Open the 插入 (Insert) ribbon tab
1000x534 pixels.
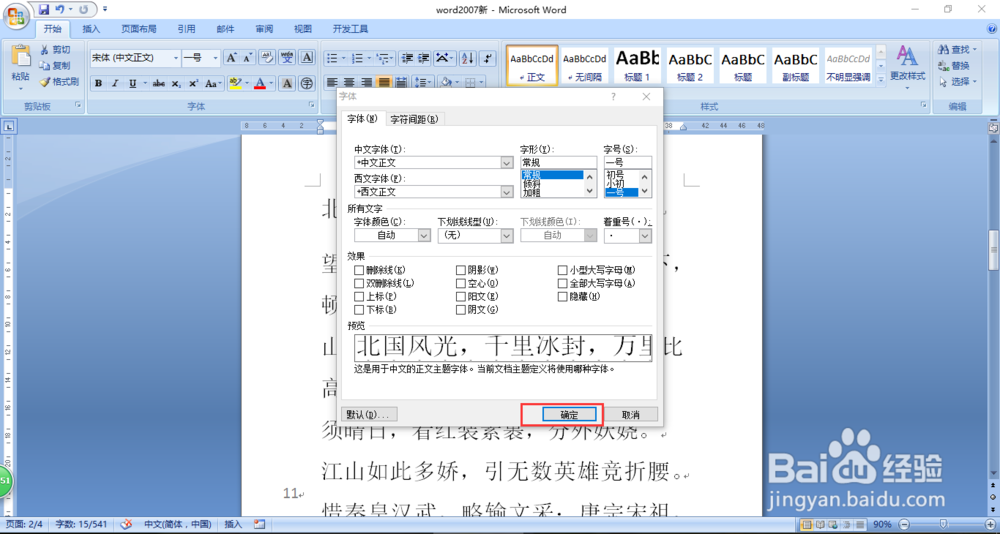[x=91, y=29]
